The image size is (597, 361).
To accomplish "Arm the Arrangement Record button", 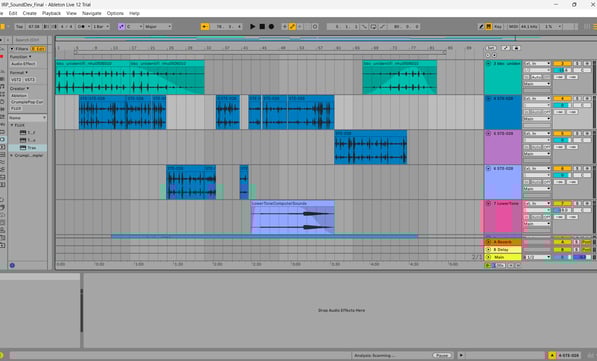I will point(271,27).
